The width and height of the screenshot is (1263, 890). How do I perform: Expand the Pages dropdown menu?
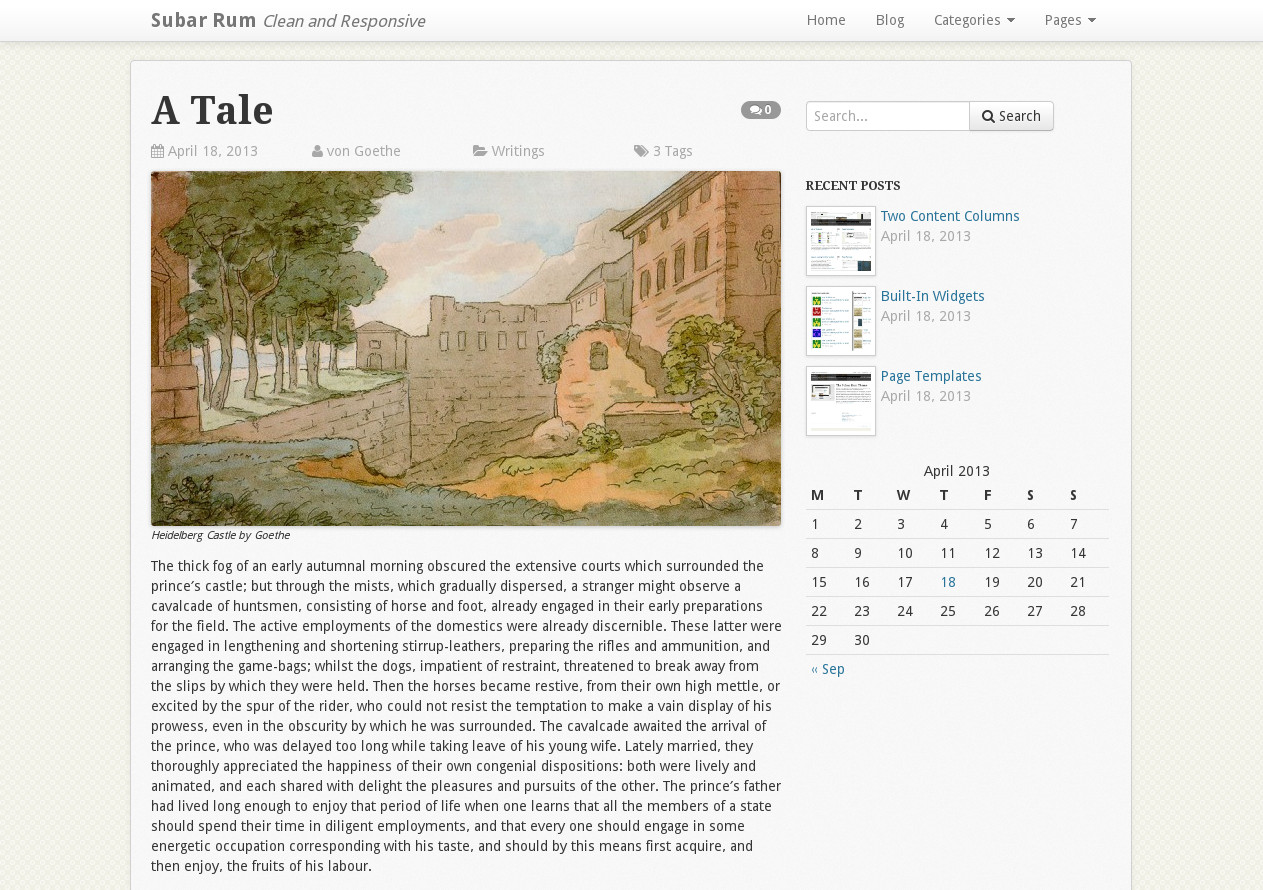tap(1070, 20)
